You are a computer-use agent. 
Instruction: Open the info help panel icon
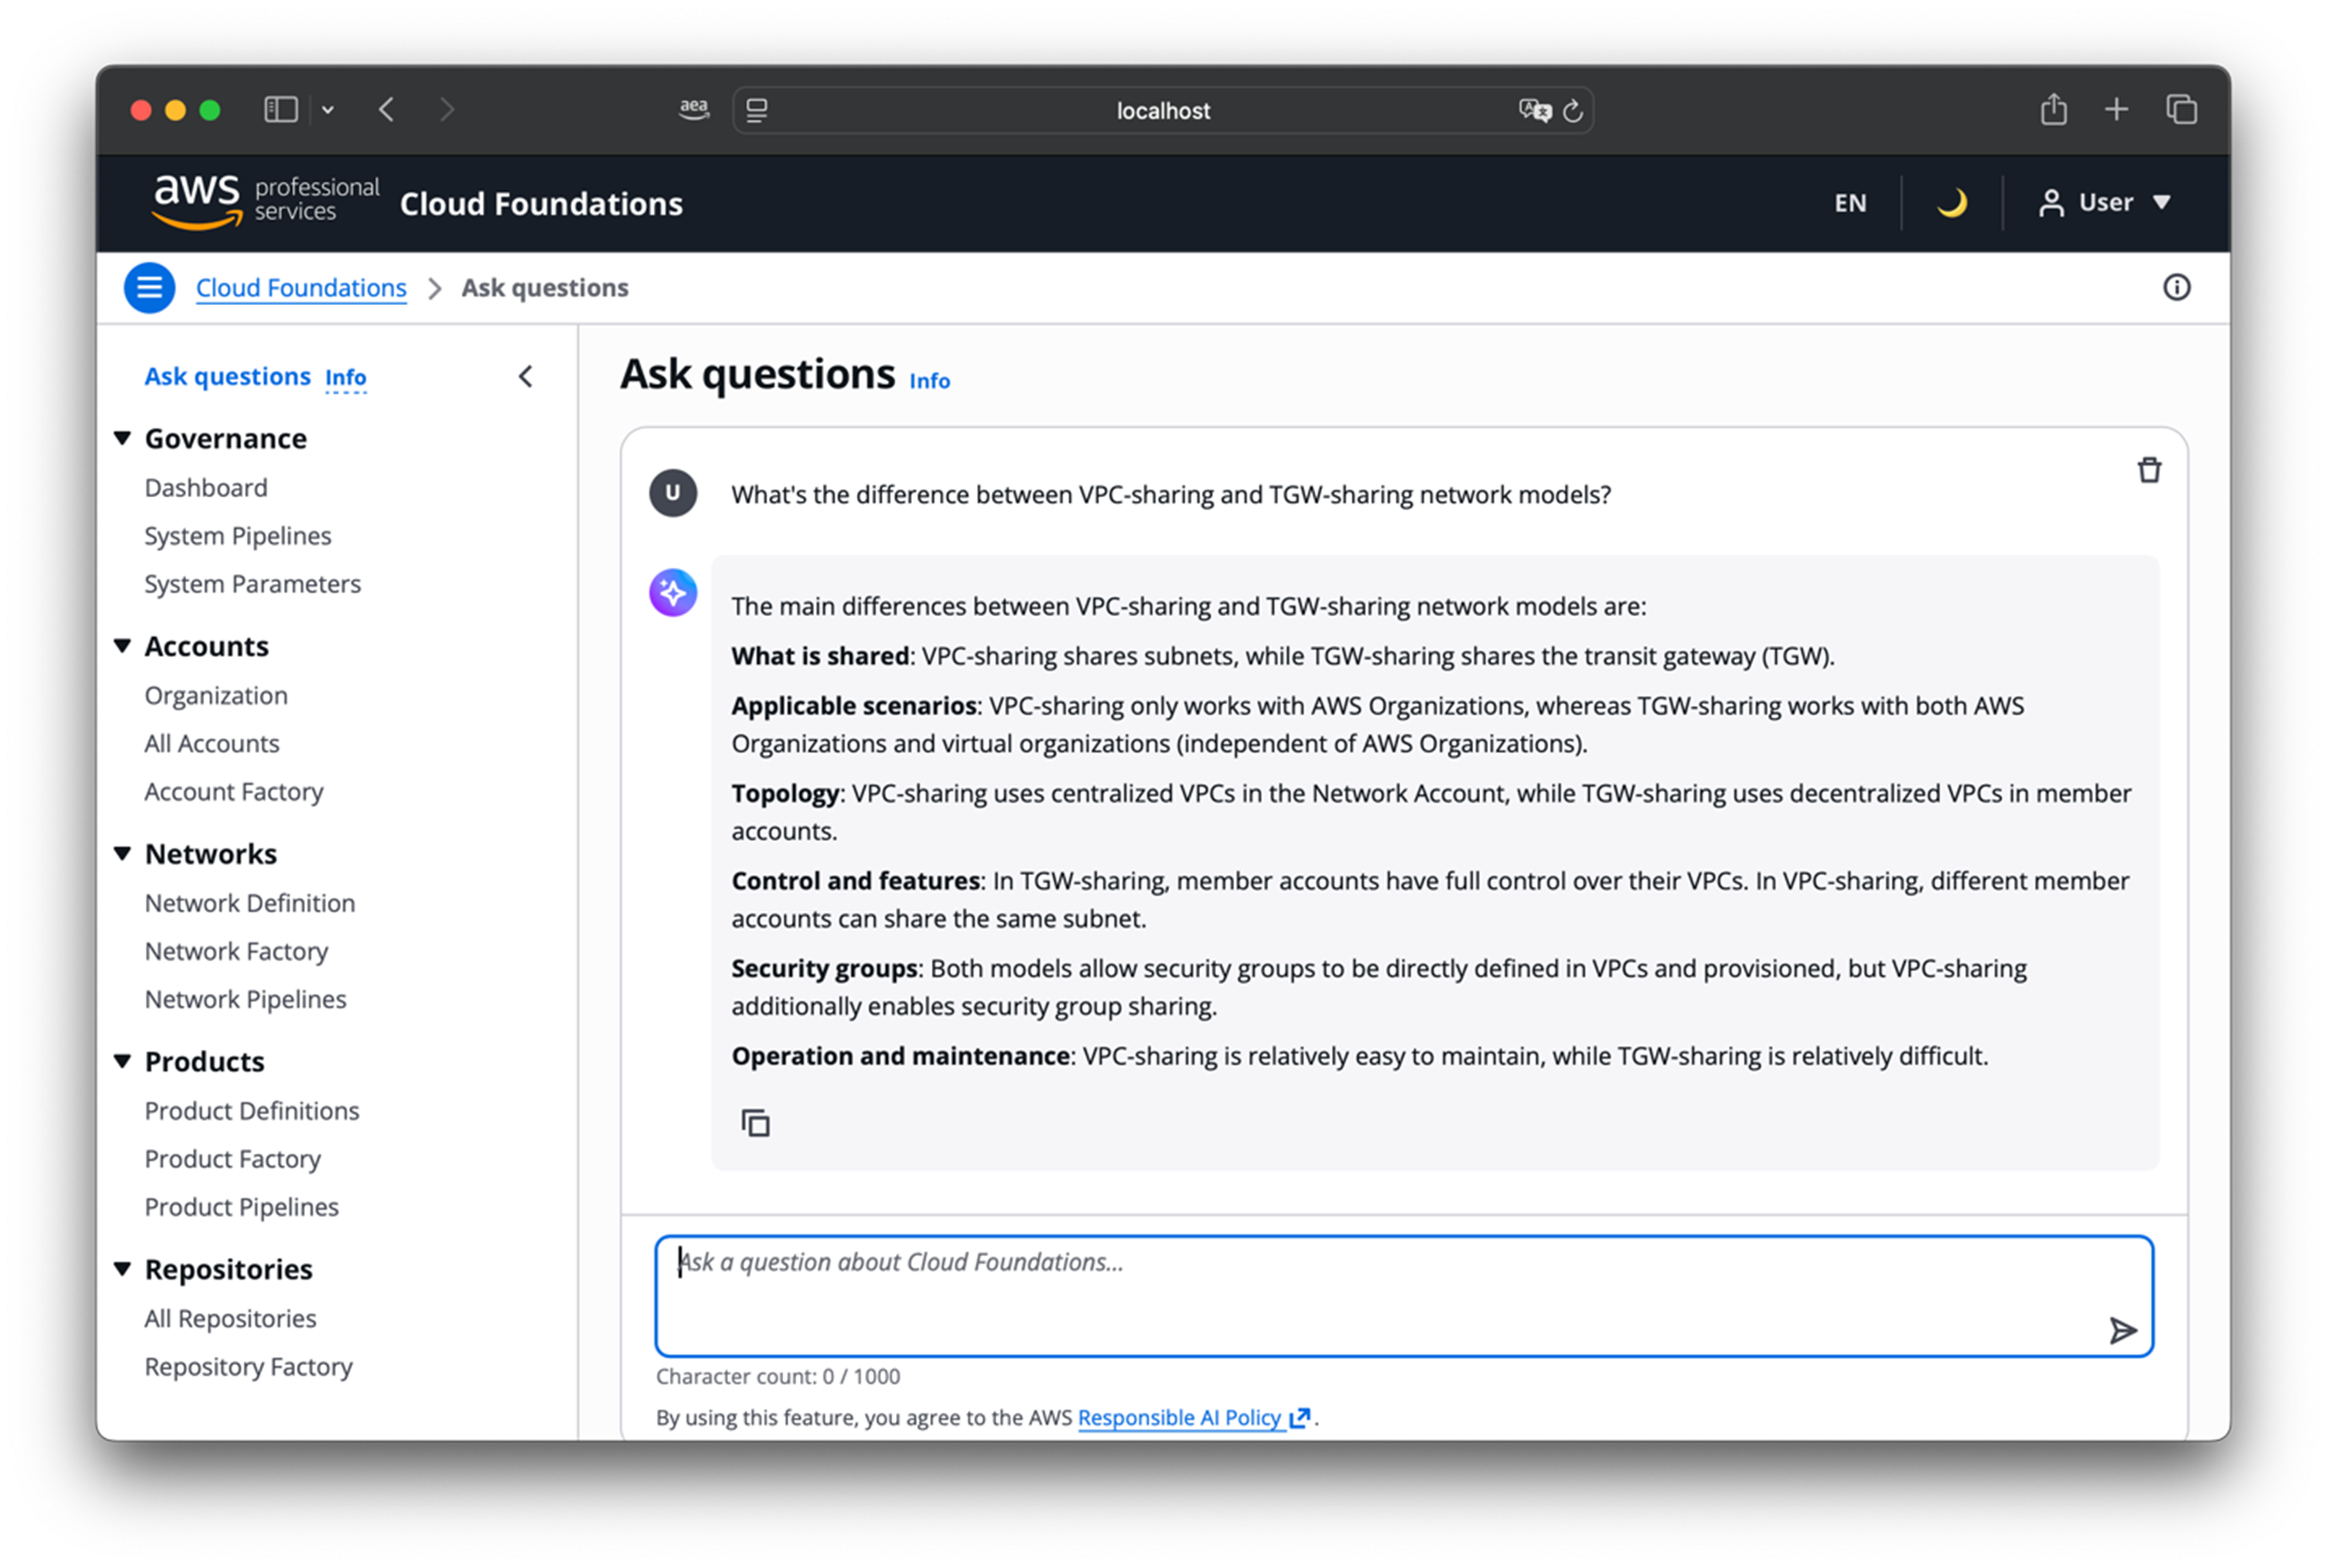point(2176,288)
